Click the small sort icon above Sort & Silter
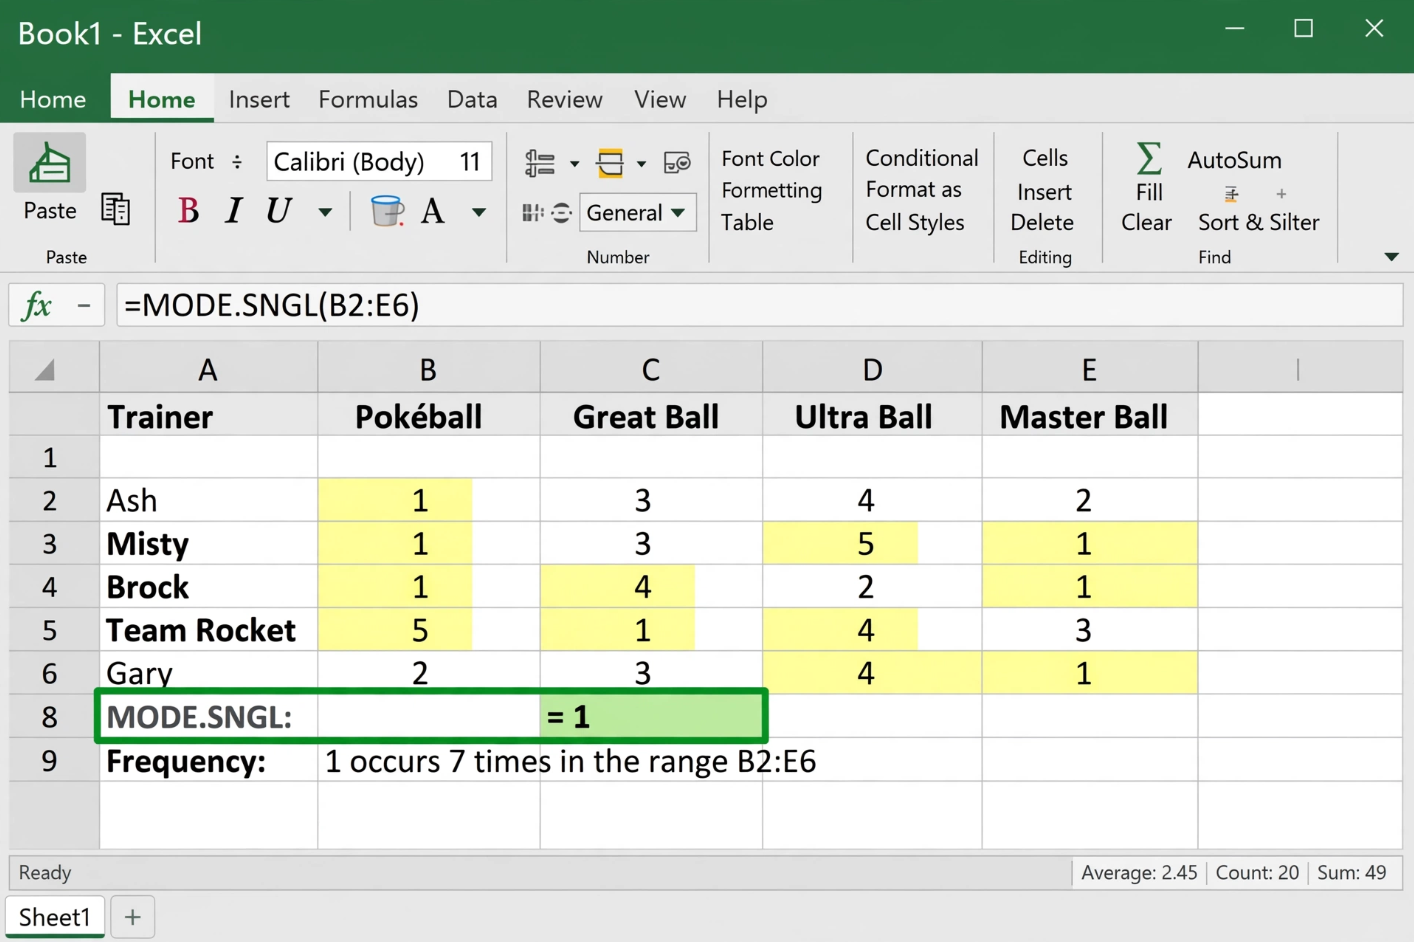Viewport: 1414px width, 942px height. [1231, 194]
